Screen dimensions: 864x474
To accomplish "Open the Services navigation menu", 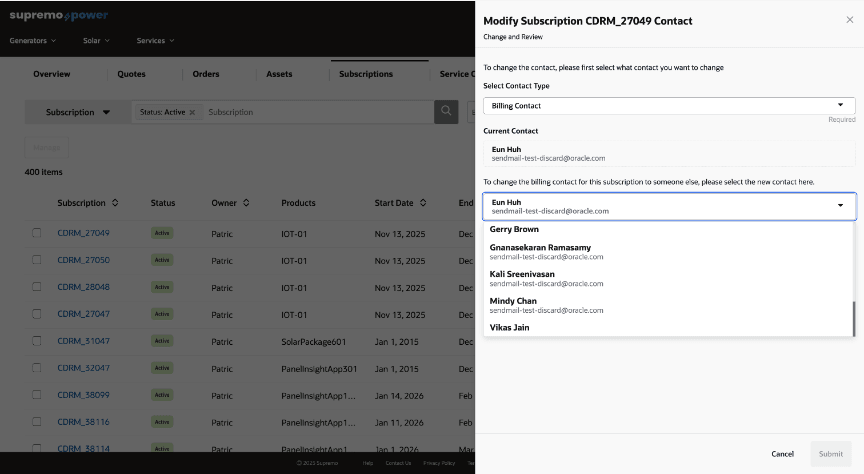I will pos(155,41).
